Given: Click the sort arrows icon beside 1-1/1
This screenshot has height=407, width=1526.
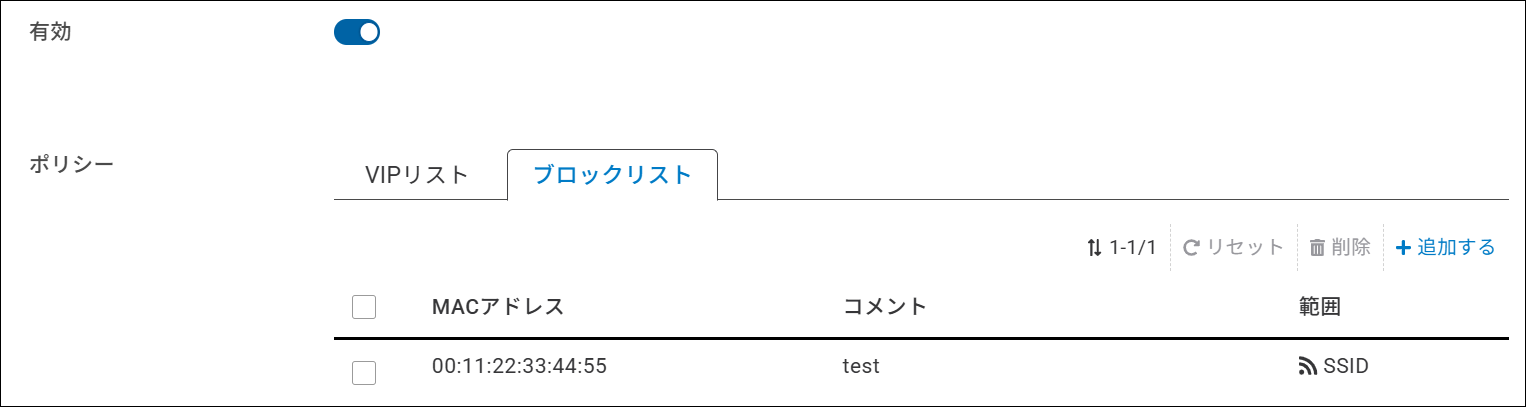Looking at the screenshot, I should [x=1094, y=247].
